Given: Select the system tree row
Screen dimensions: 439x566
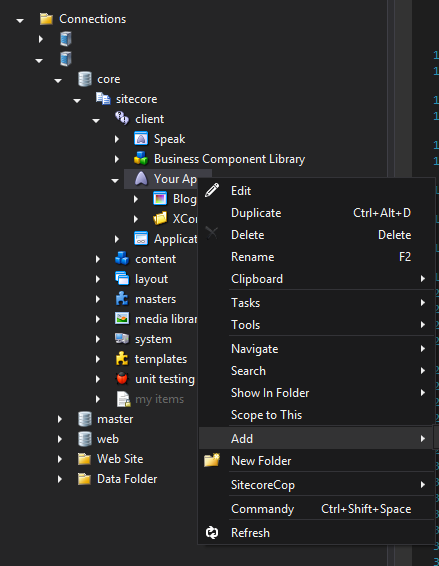Looking at the screenshot, I should pos(153,339).
